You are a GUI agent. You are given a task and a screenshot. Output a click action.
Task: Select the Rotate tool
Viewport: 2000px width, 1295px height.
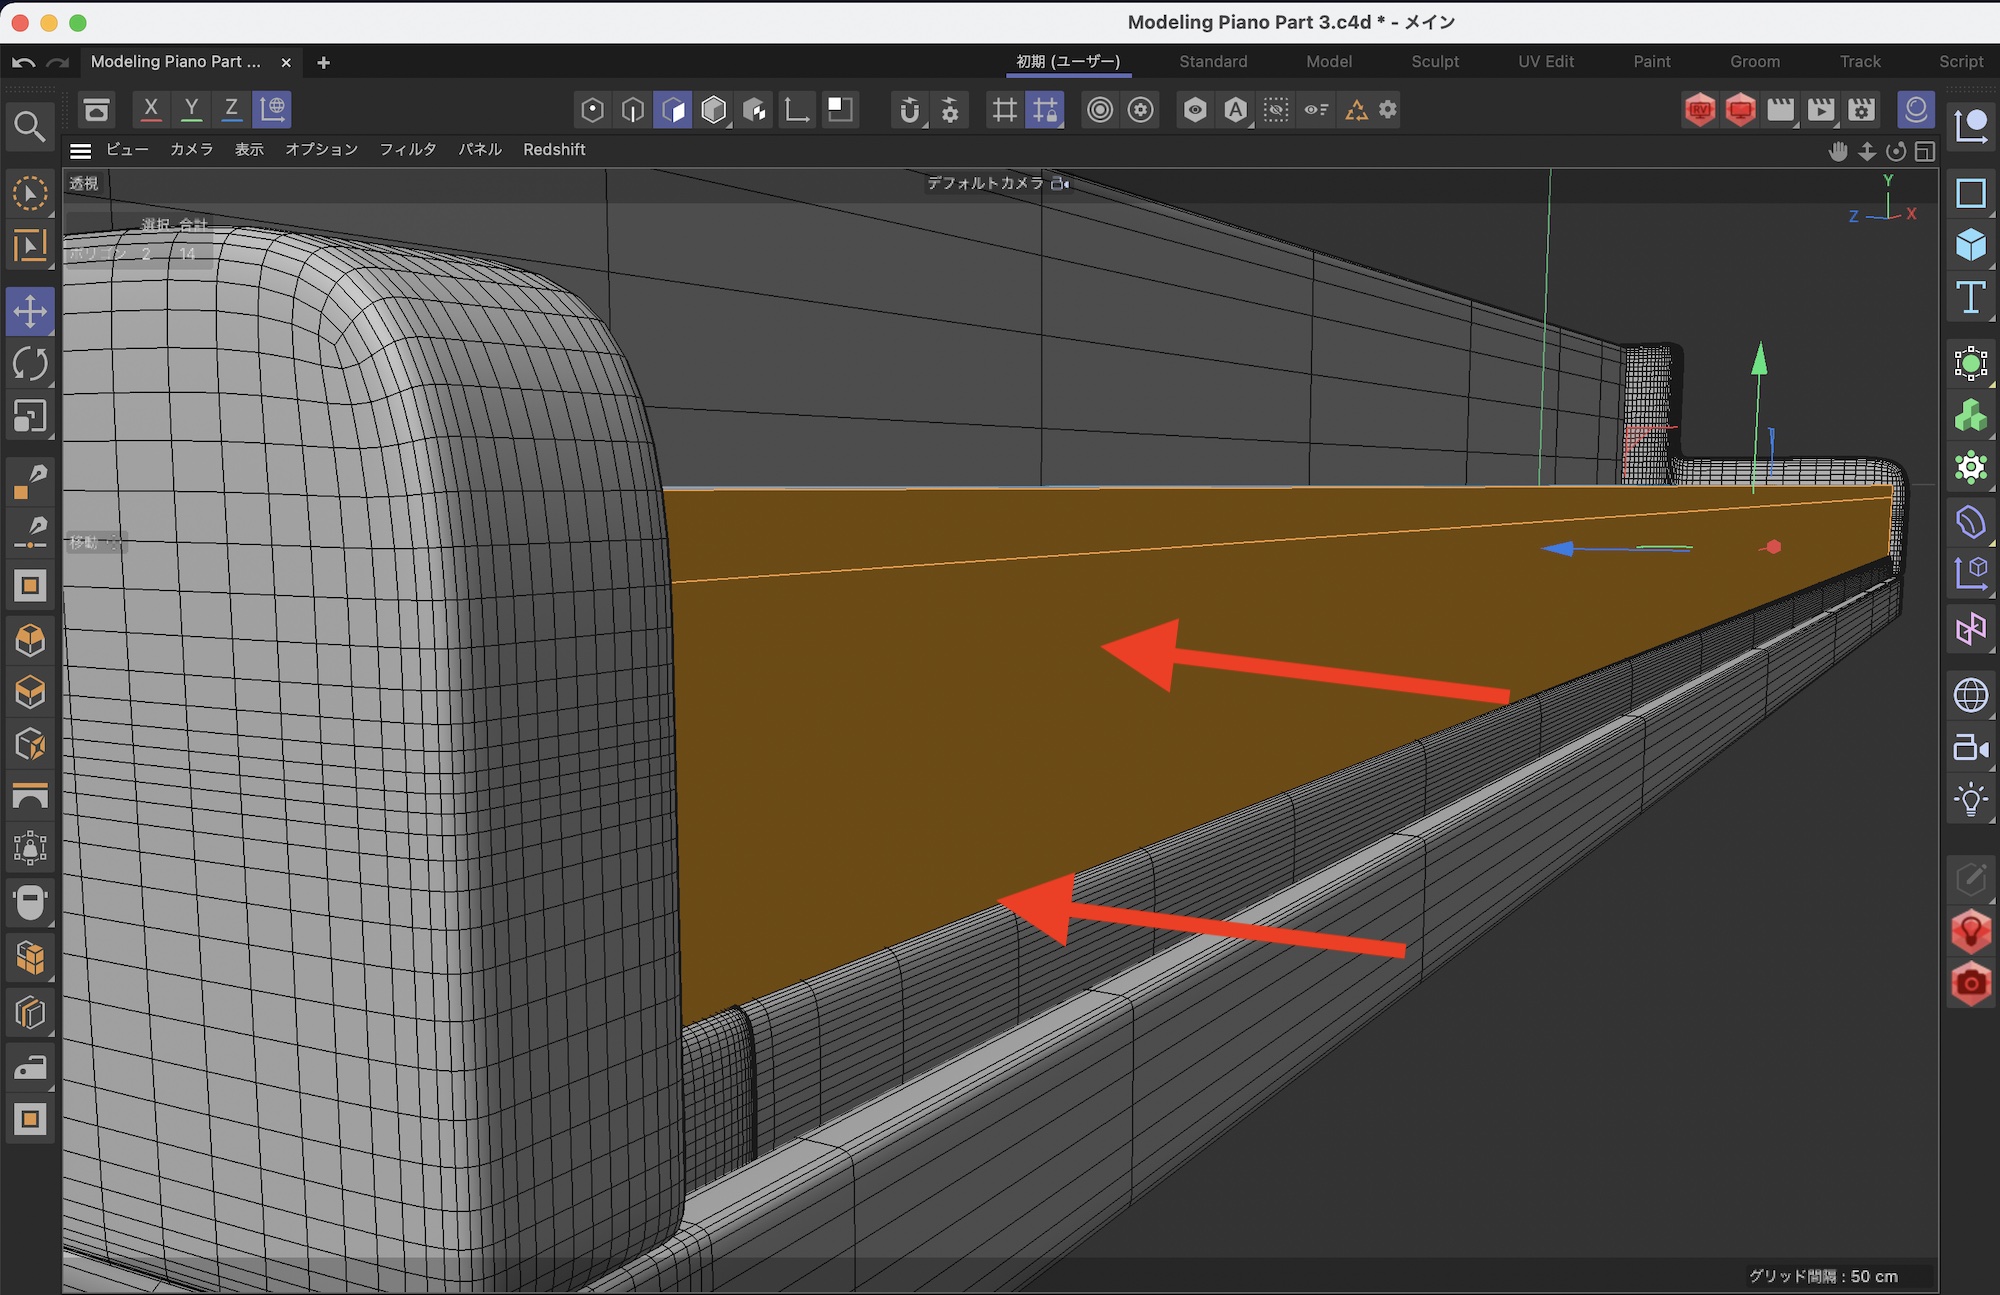(30, 363)
